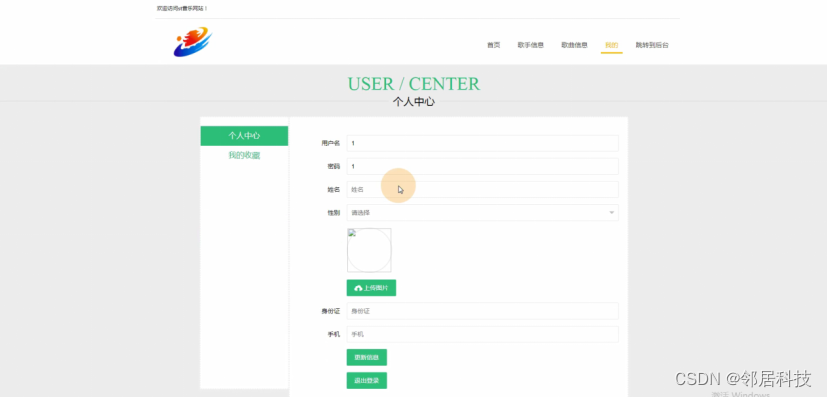Focus the 手机 input field
The image size is (827, 397).
(x=482, y=334)
